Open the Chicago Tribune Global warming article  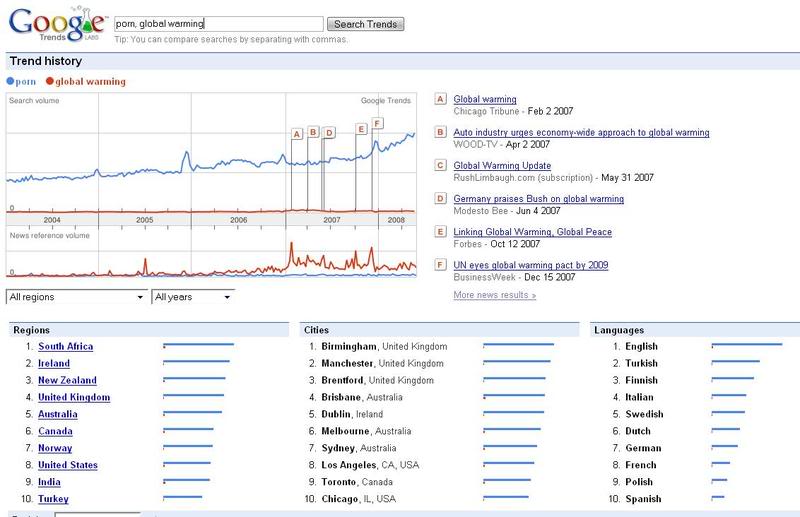(485, 100)
